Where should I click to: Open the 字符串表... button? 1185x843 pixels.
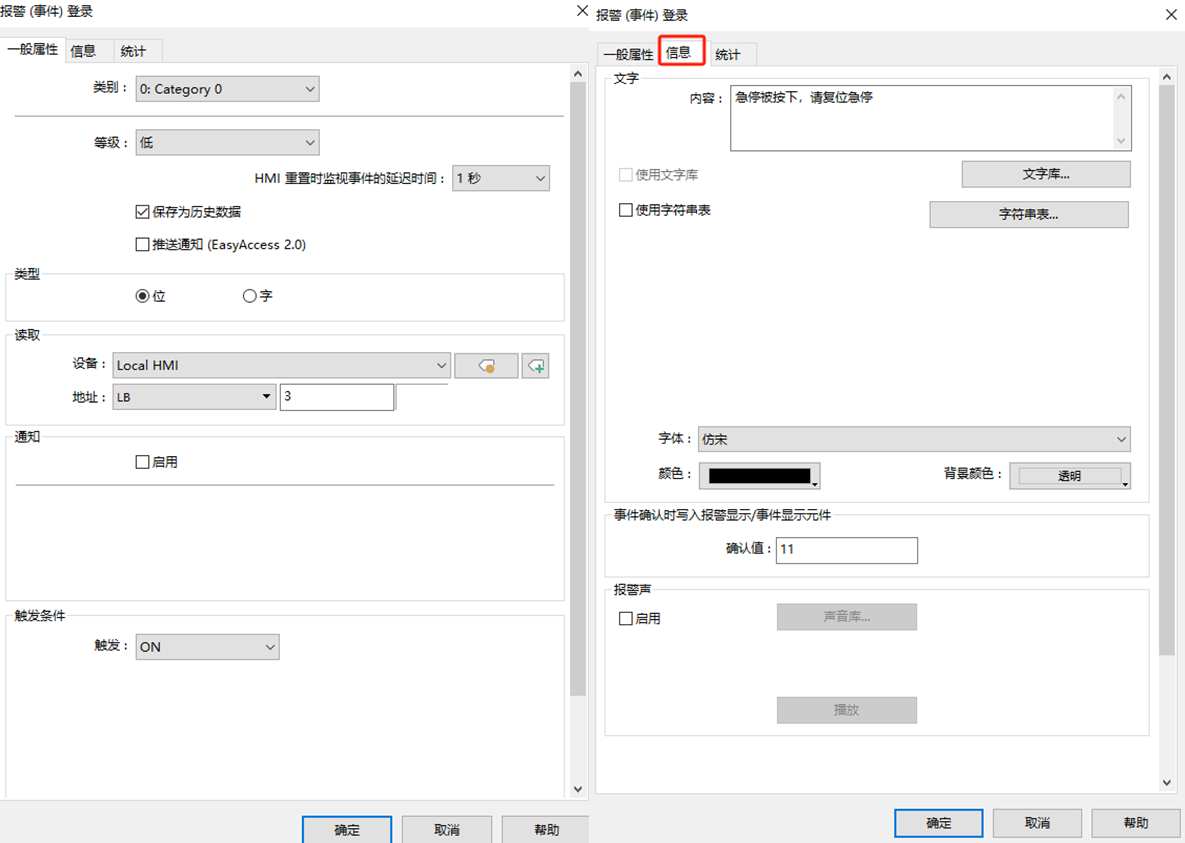point(1029,214)
